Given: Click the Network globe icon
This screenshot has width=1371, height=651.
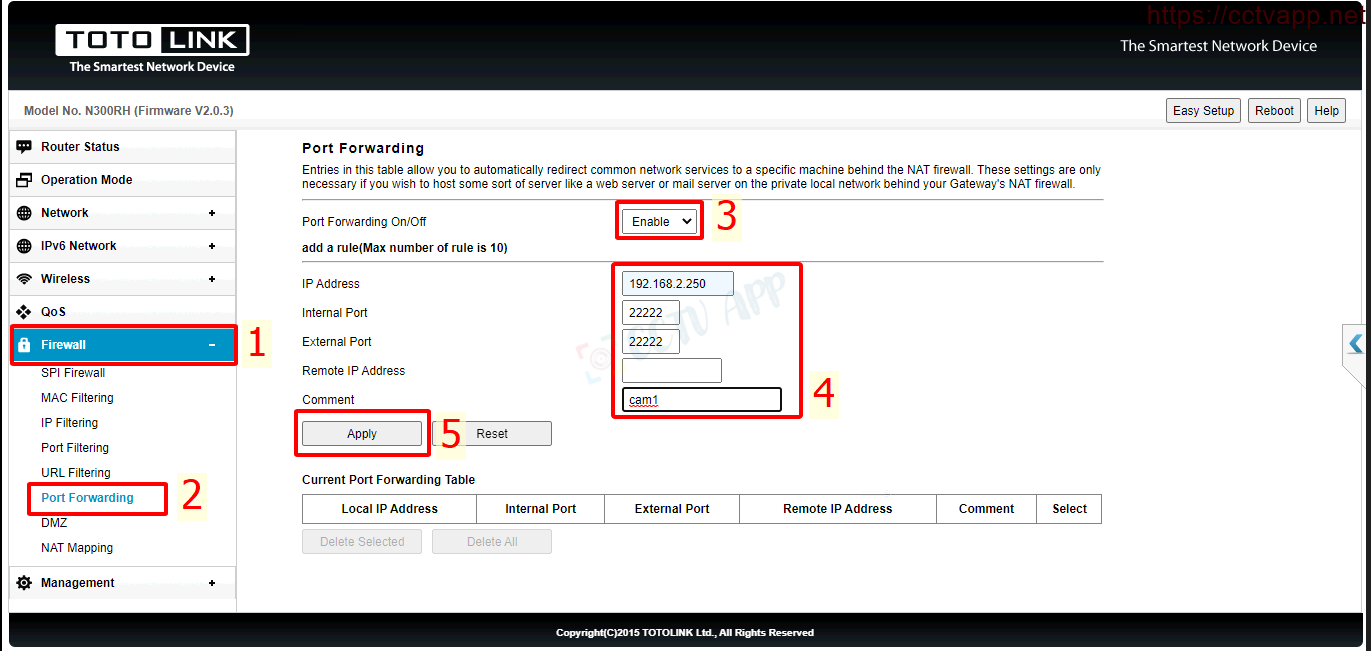Looking at the screenshot, I should pyautogui.click(x=24, y=213).
